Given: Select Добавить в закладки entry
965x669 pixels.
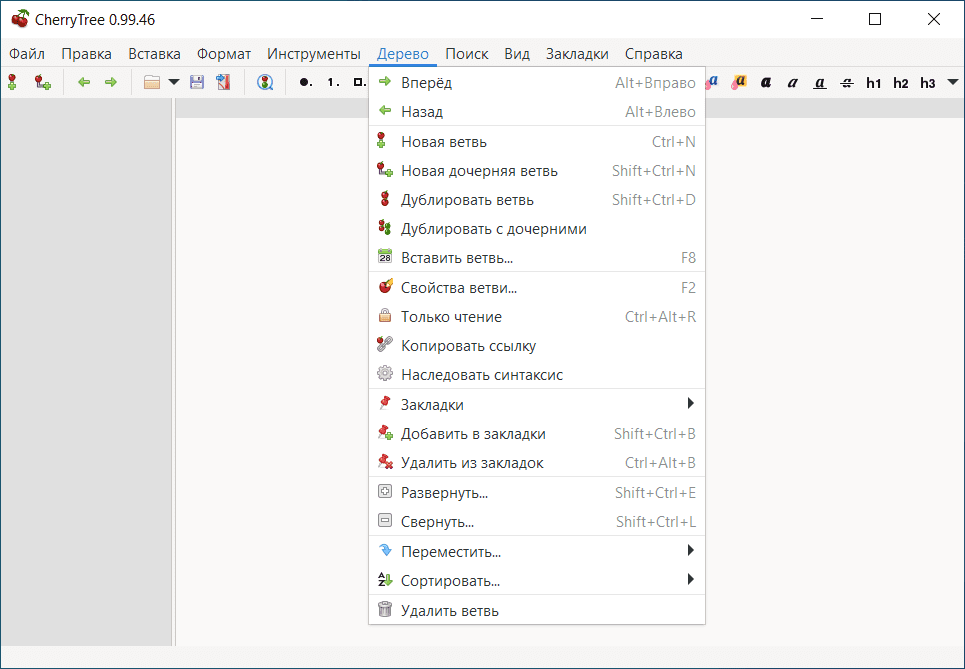Looking at the screenshot, I should 537,433.
